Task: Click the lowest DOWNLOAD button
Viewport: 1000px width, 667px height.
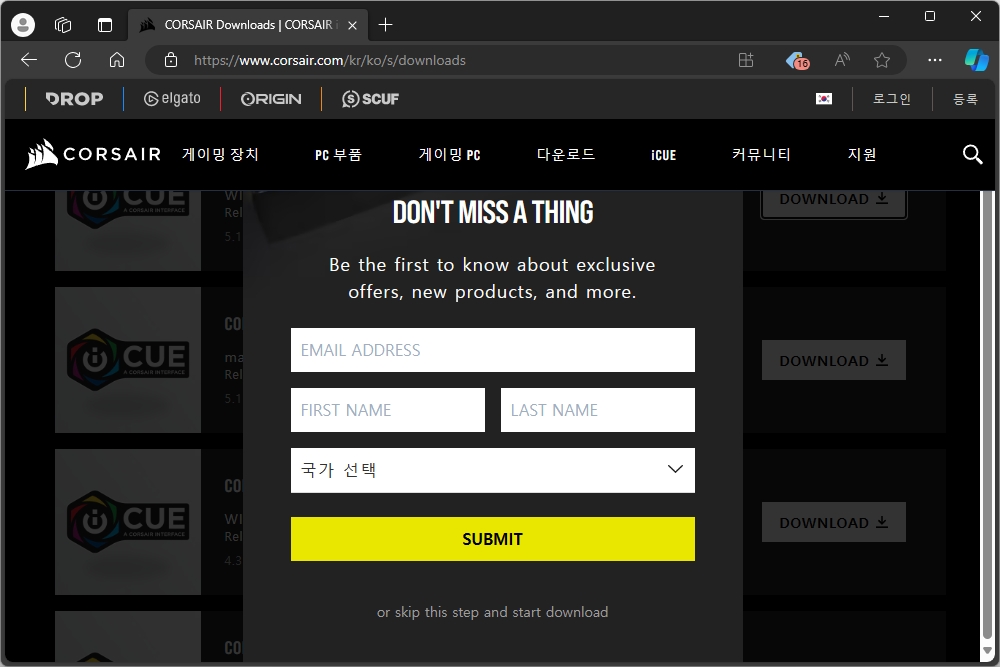Action: (834, 522)
